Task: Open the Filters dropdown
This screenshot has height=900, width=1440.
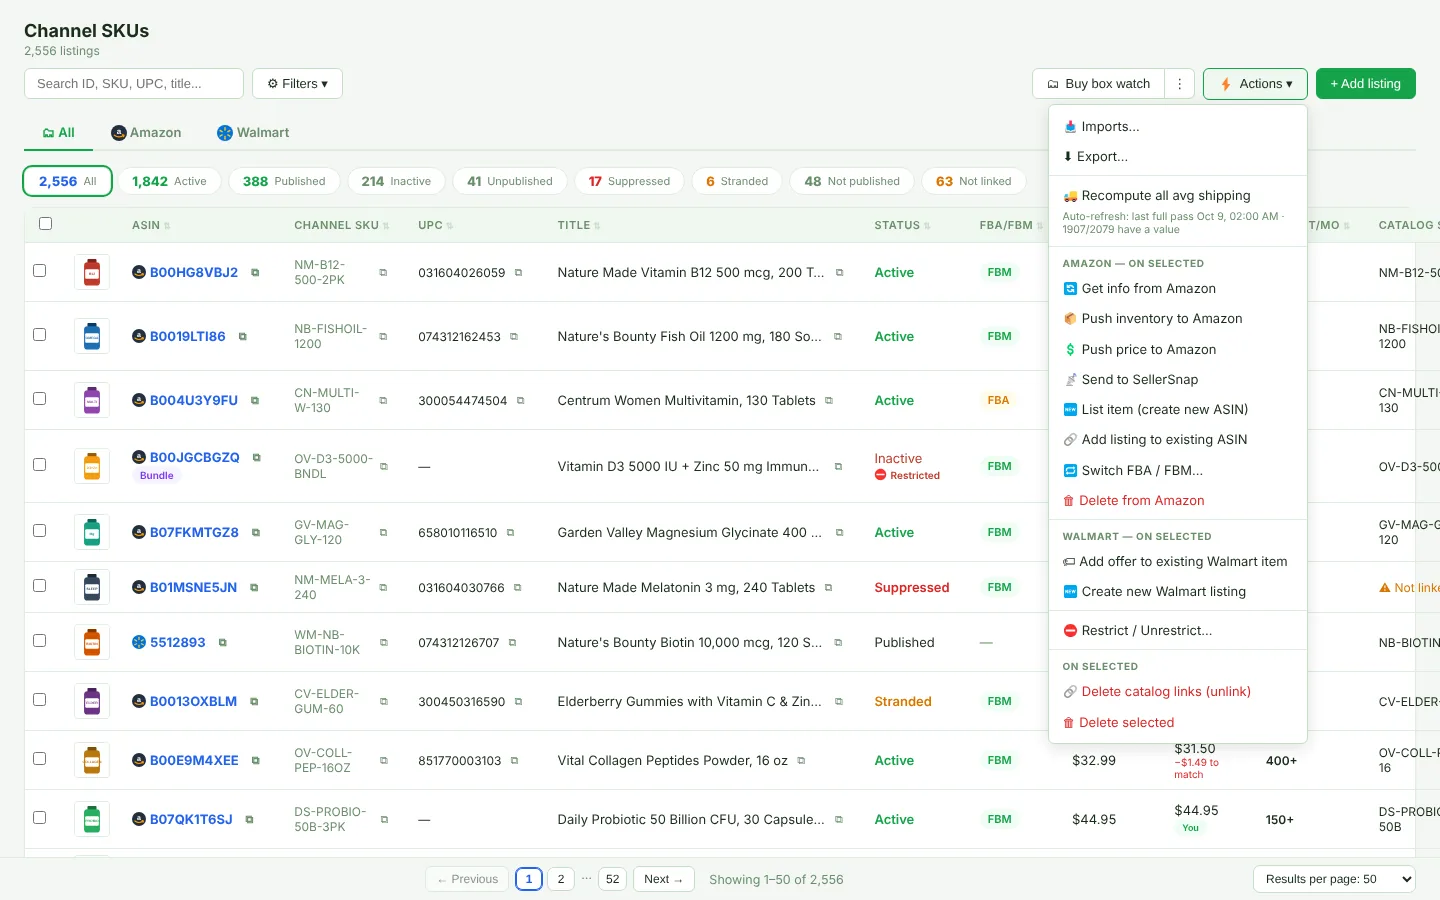Action: click(297, 84)
